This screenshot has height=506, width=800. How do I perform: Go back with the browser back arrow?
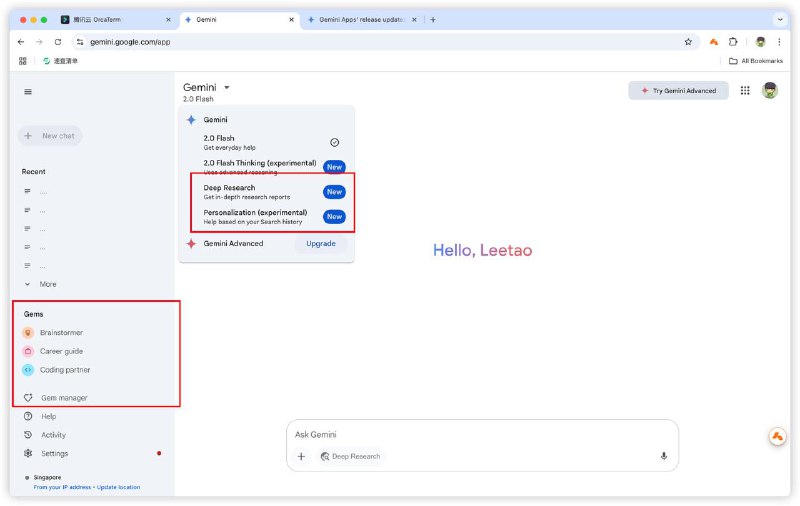tap(21, 42)
